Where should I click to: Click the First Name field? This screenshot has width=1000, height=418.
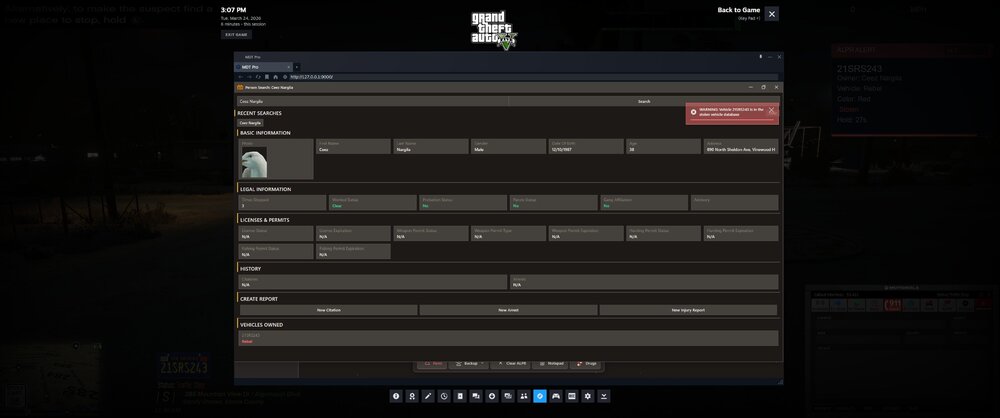[x=354, y=146]
